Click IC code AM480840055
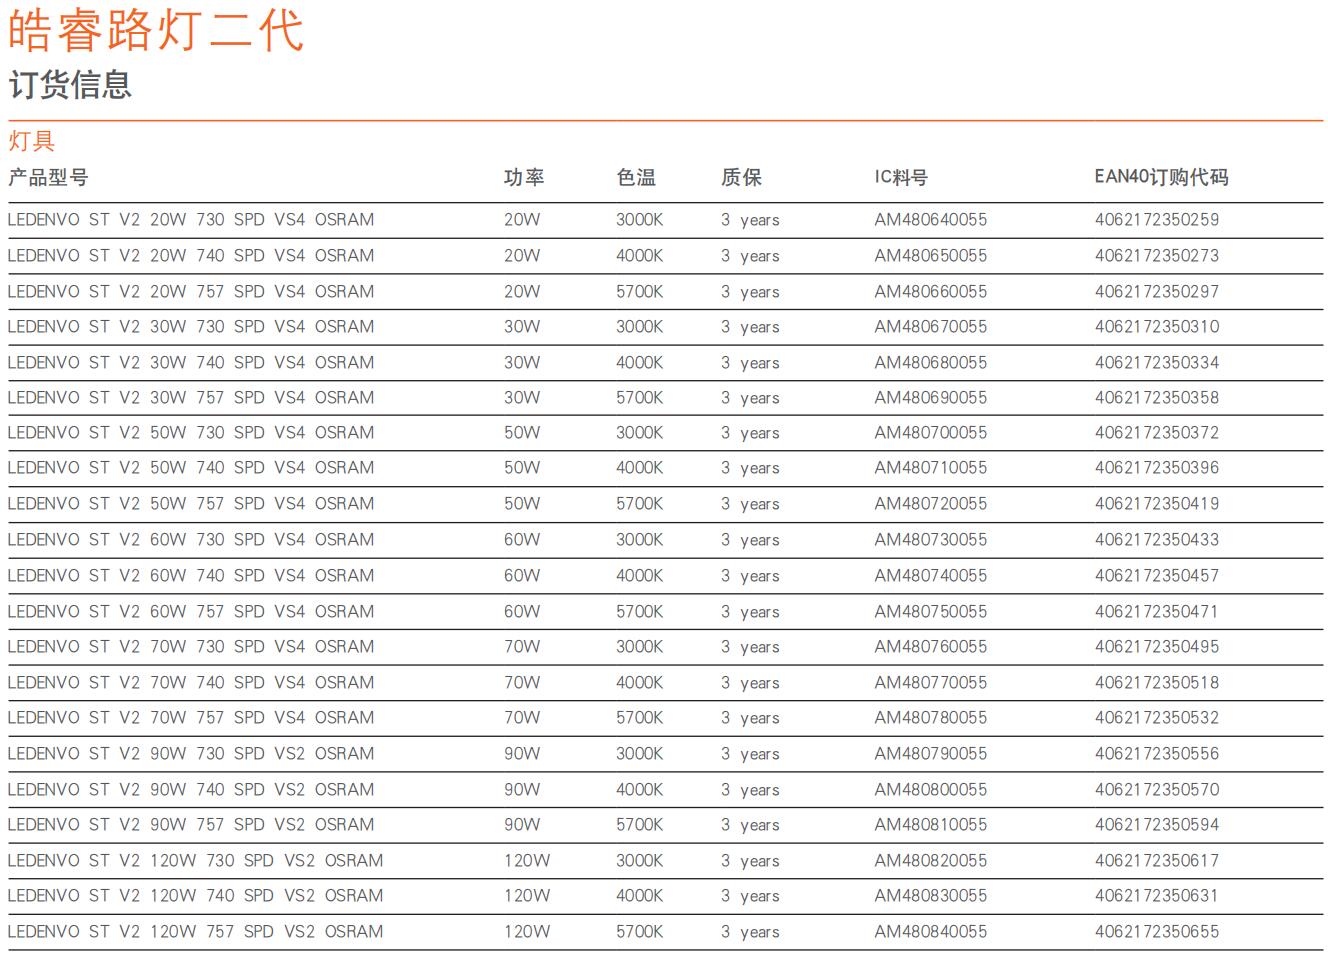This screenshot has height=953, width=1328. click(x=930, y=932)
